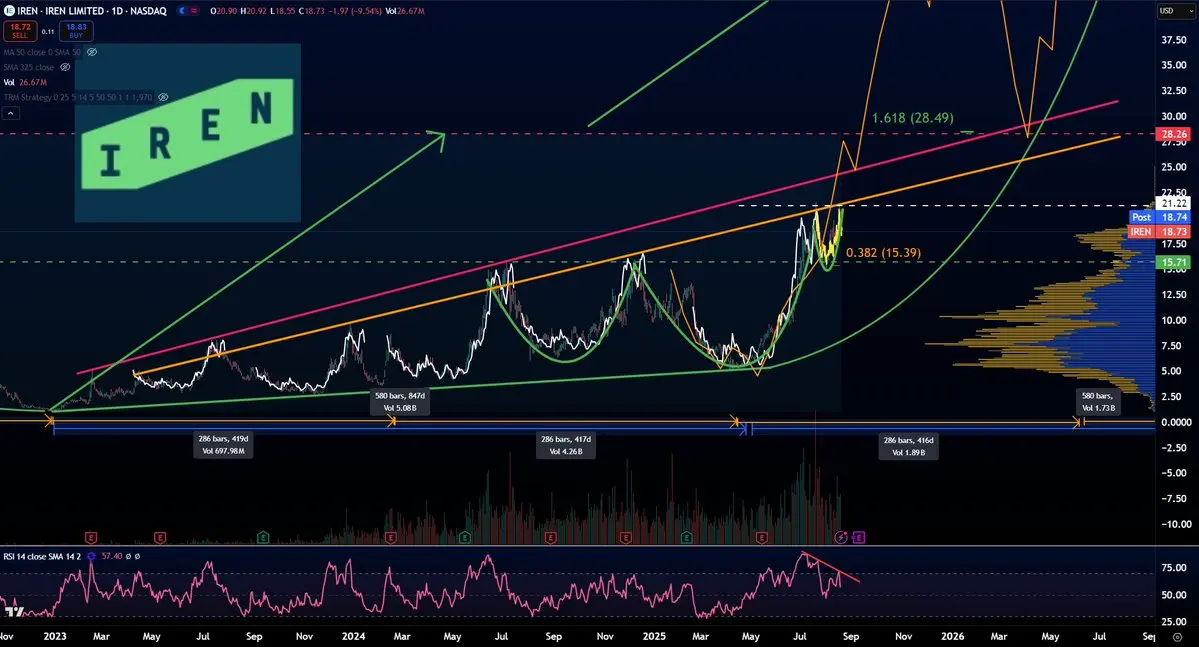Click the late-2024 red earnings marker

click(x=625, y=538)
